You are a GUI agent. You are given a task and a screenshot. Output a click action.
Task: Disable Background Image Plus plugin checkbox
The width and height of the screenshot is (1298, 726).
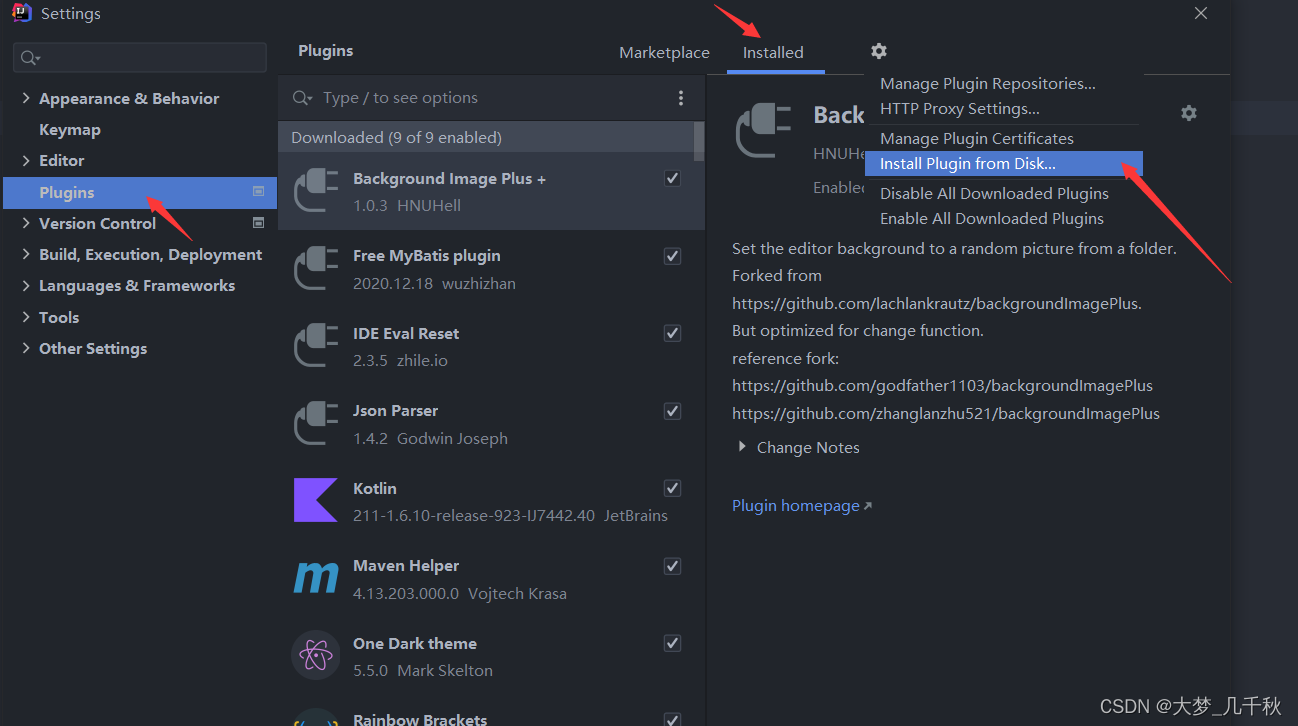[672, 178]
